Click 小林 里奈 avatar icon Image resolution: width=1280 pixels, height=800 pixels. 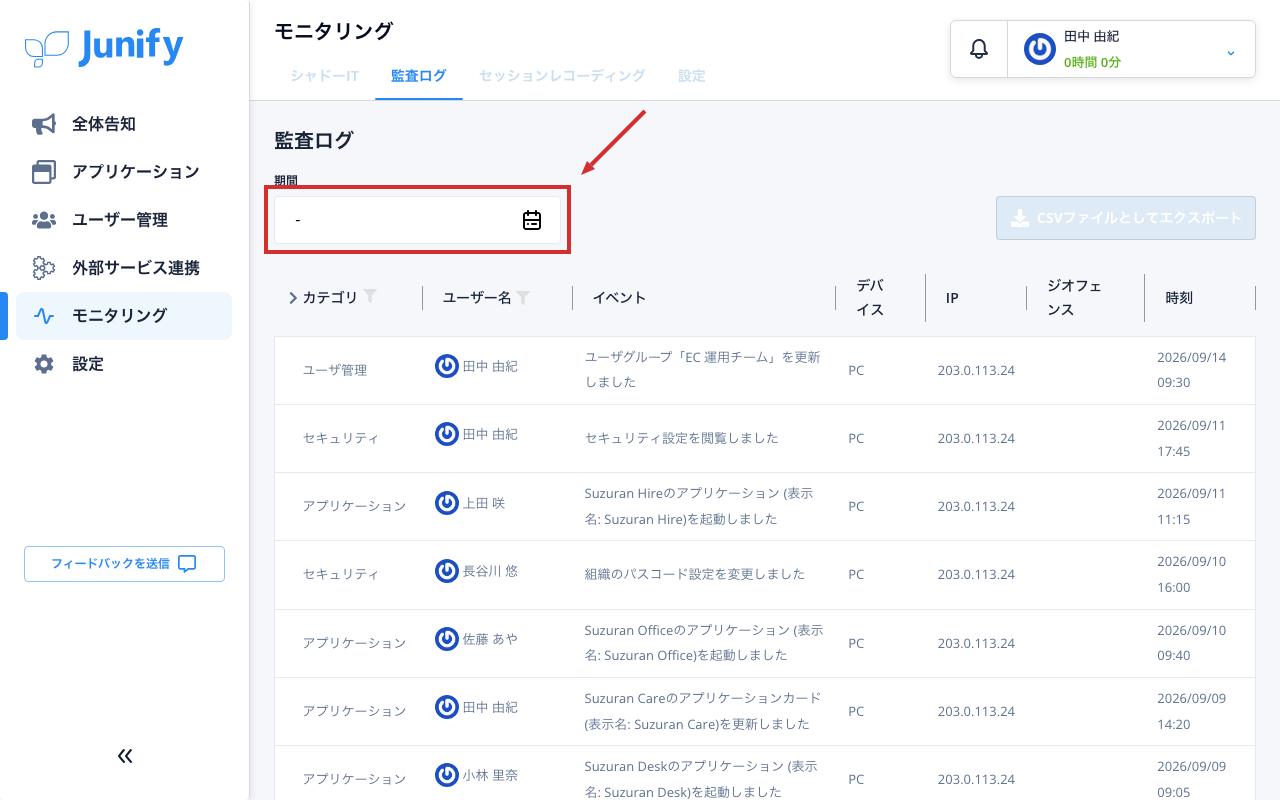[x=447, y=775]
